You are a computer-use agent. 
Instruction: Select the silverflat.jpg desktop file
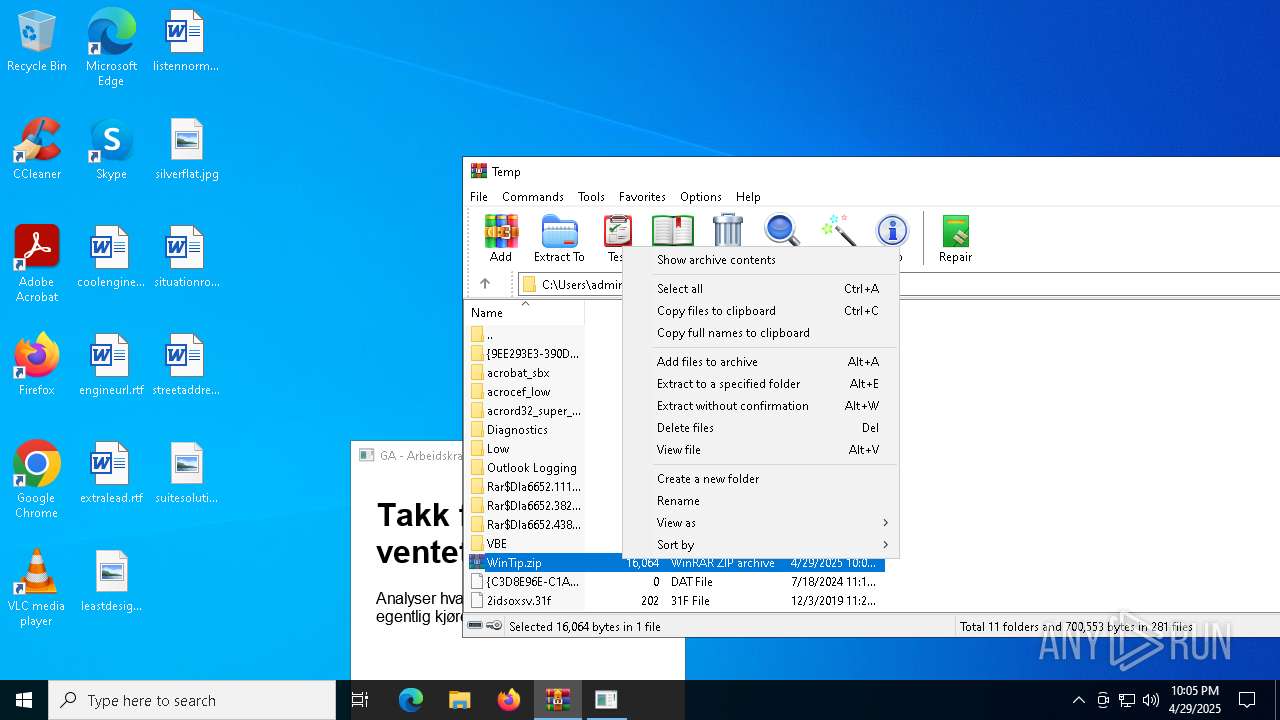coord(187,150)
